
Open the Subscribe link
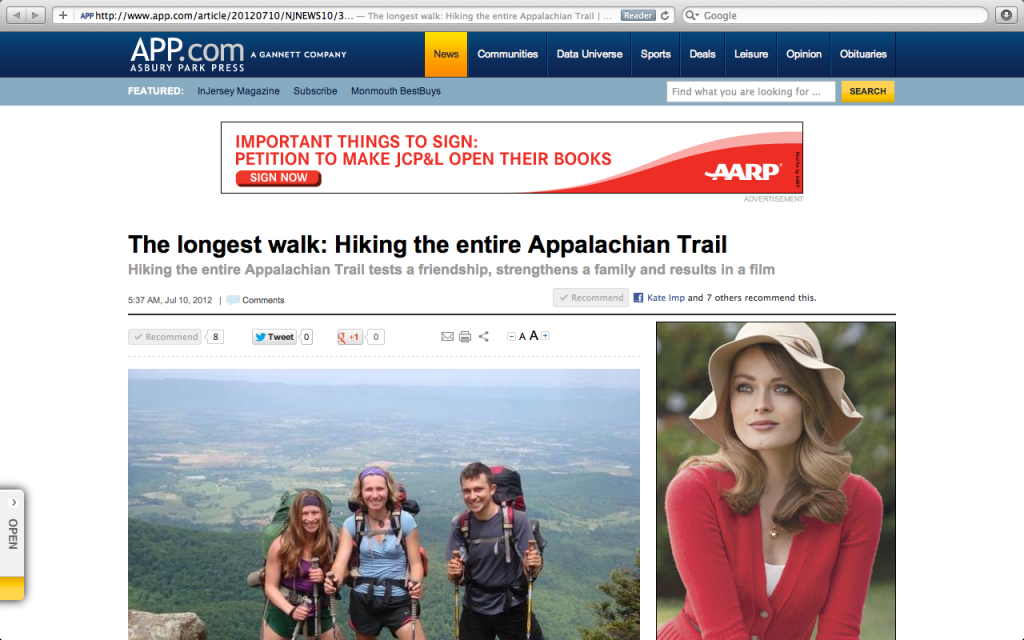[x=315, y=91]
